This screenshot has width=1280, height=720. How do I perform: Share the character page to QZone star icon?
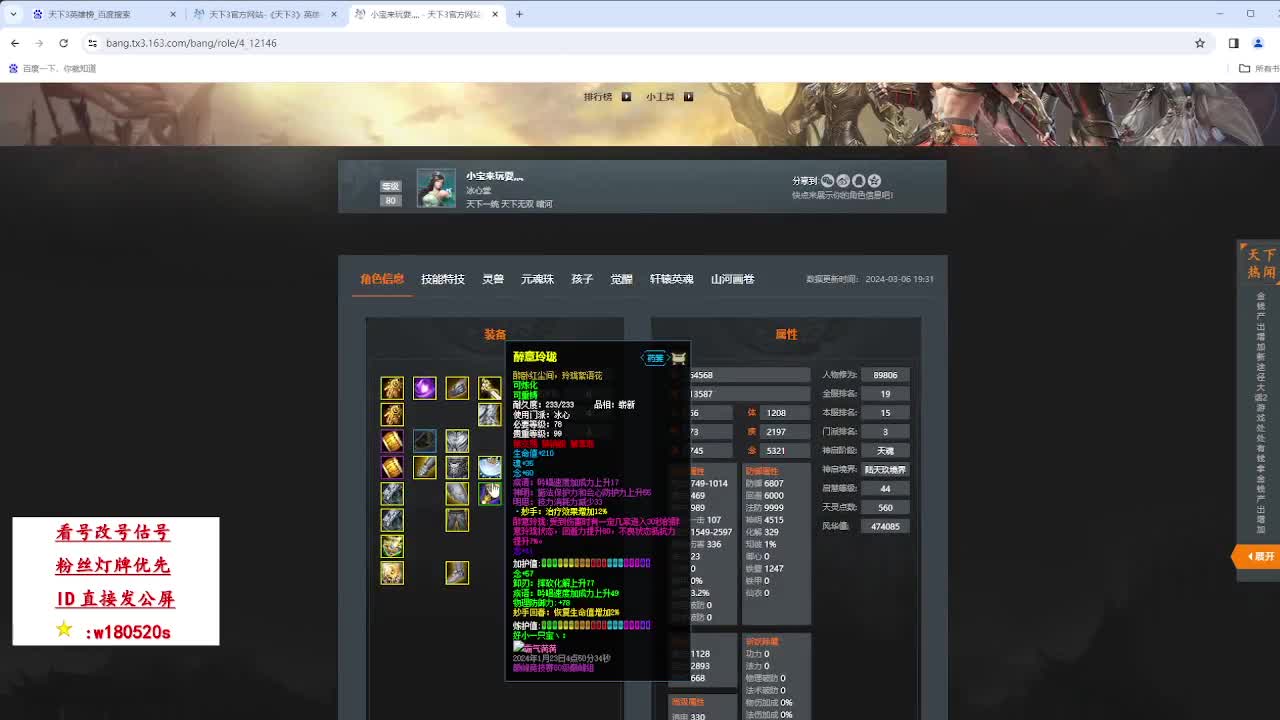[874, 181]
